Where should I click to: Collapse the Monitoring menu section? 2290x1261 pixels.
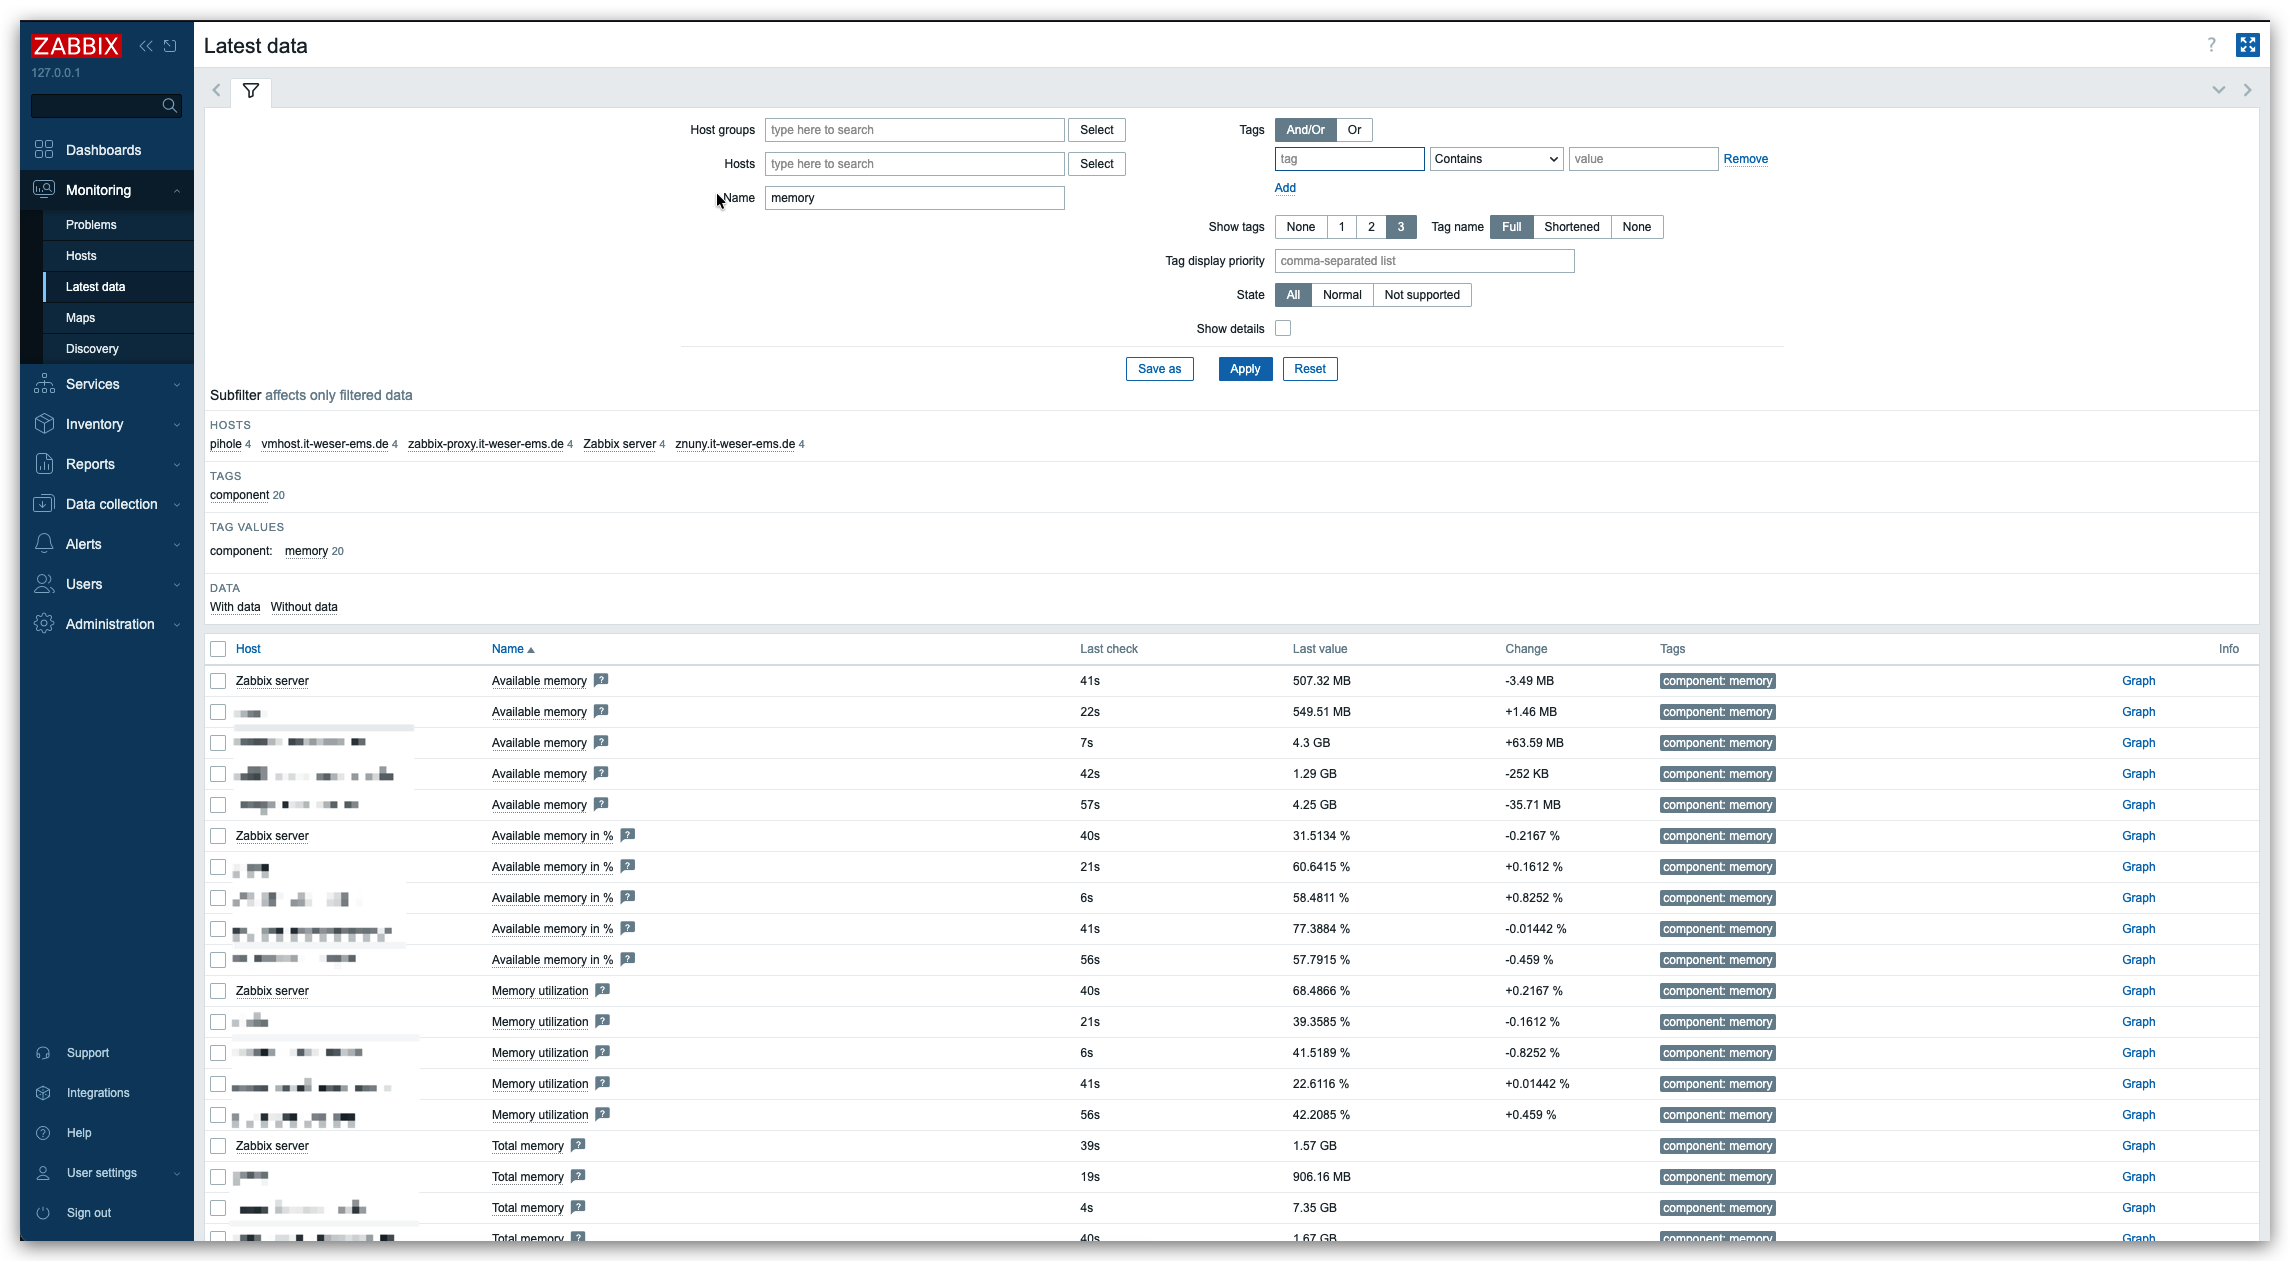[177, 191]
